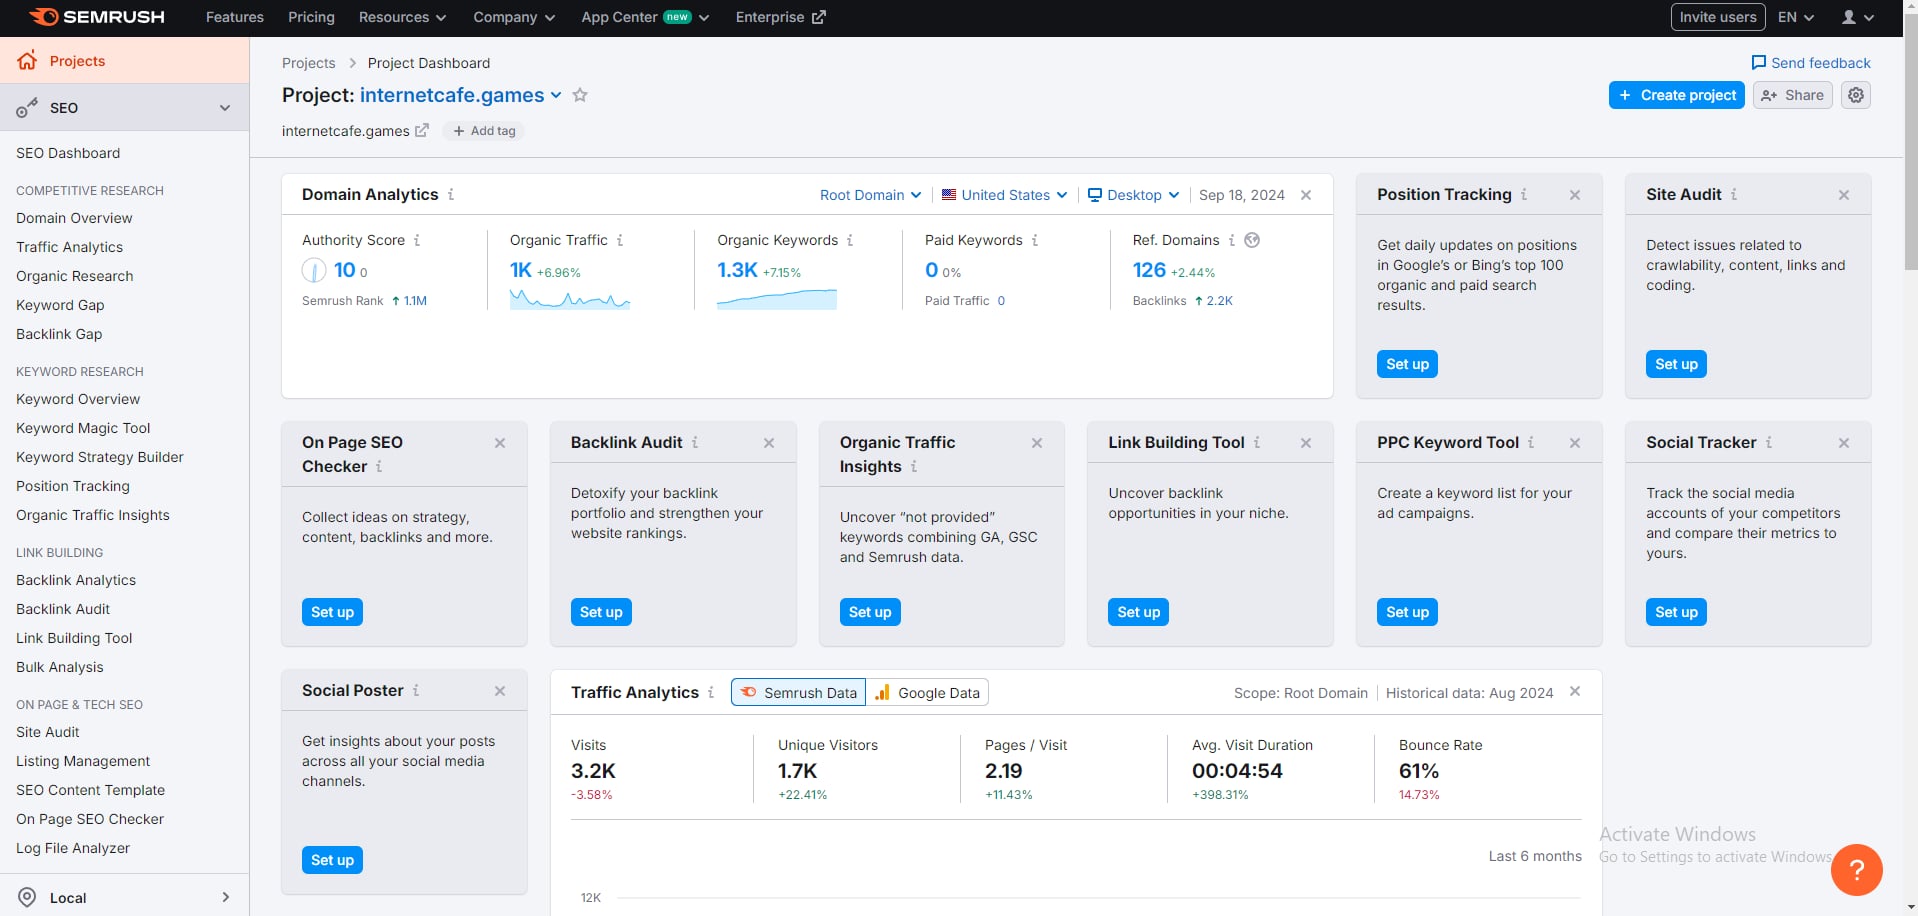Open the United States country dropdown
Image resolution: width=1918 pixels, height=916 pixels.
tap(1004, 195)
